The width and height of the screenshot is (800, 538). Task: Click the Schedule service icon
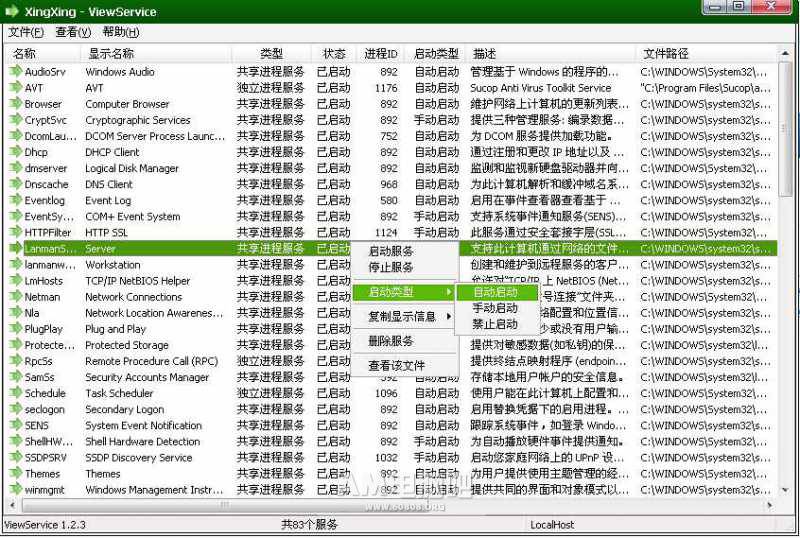tap(16, 393)
